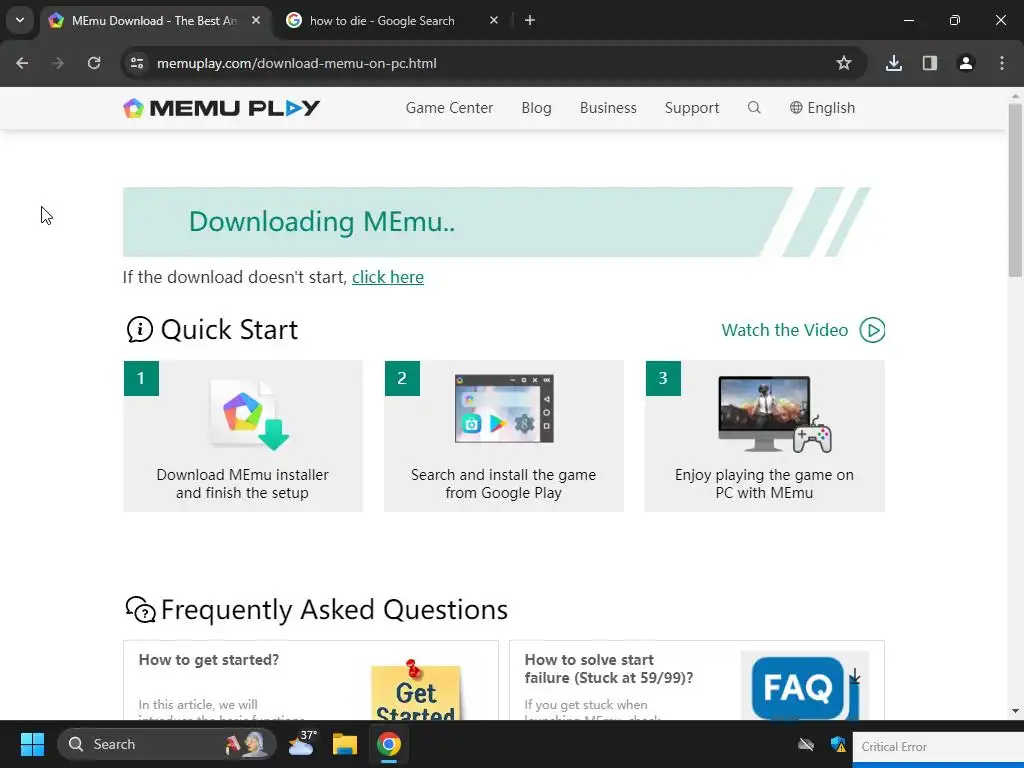The image size is (1024, 768).
Task: Expand the tab search dropdown arrow
Action: tap(20, 20)
